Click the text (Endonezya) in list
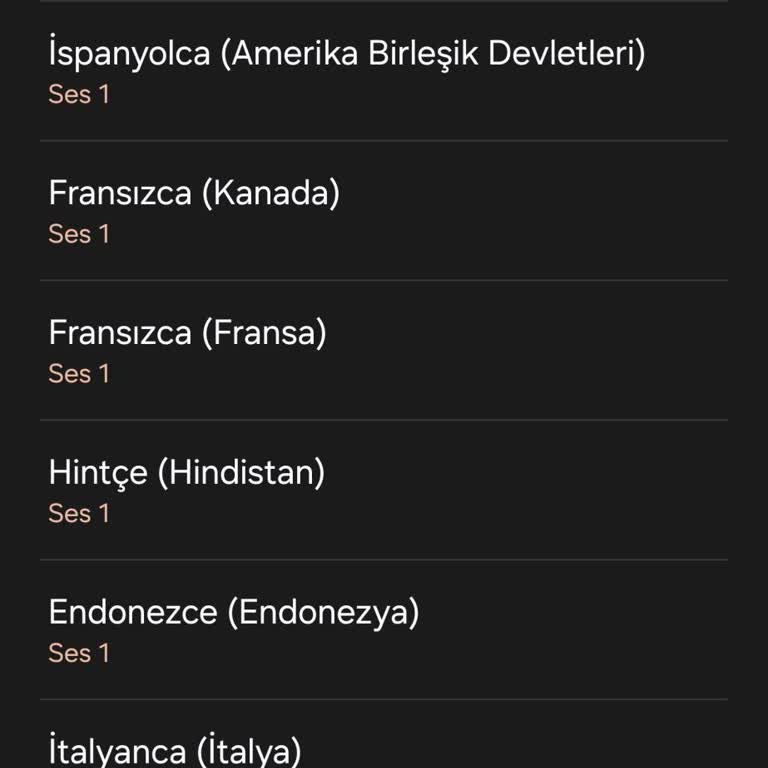The width and height of the screenshot is (768, 768). 323,612
